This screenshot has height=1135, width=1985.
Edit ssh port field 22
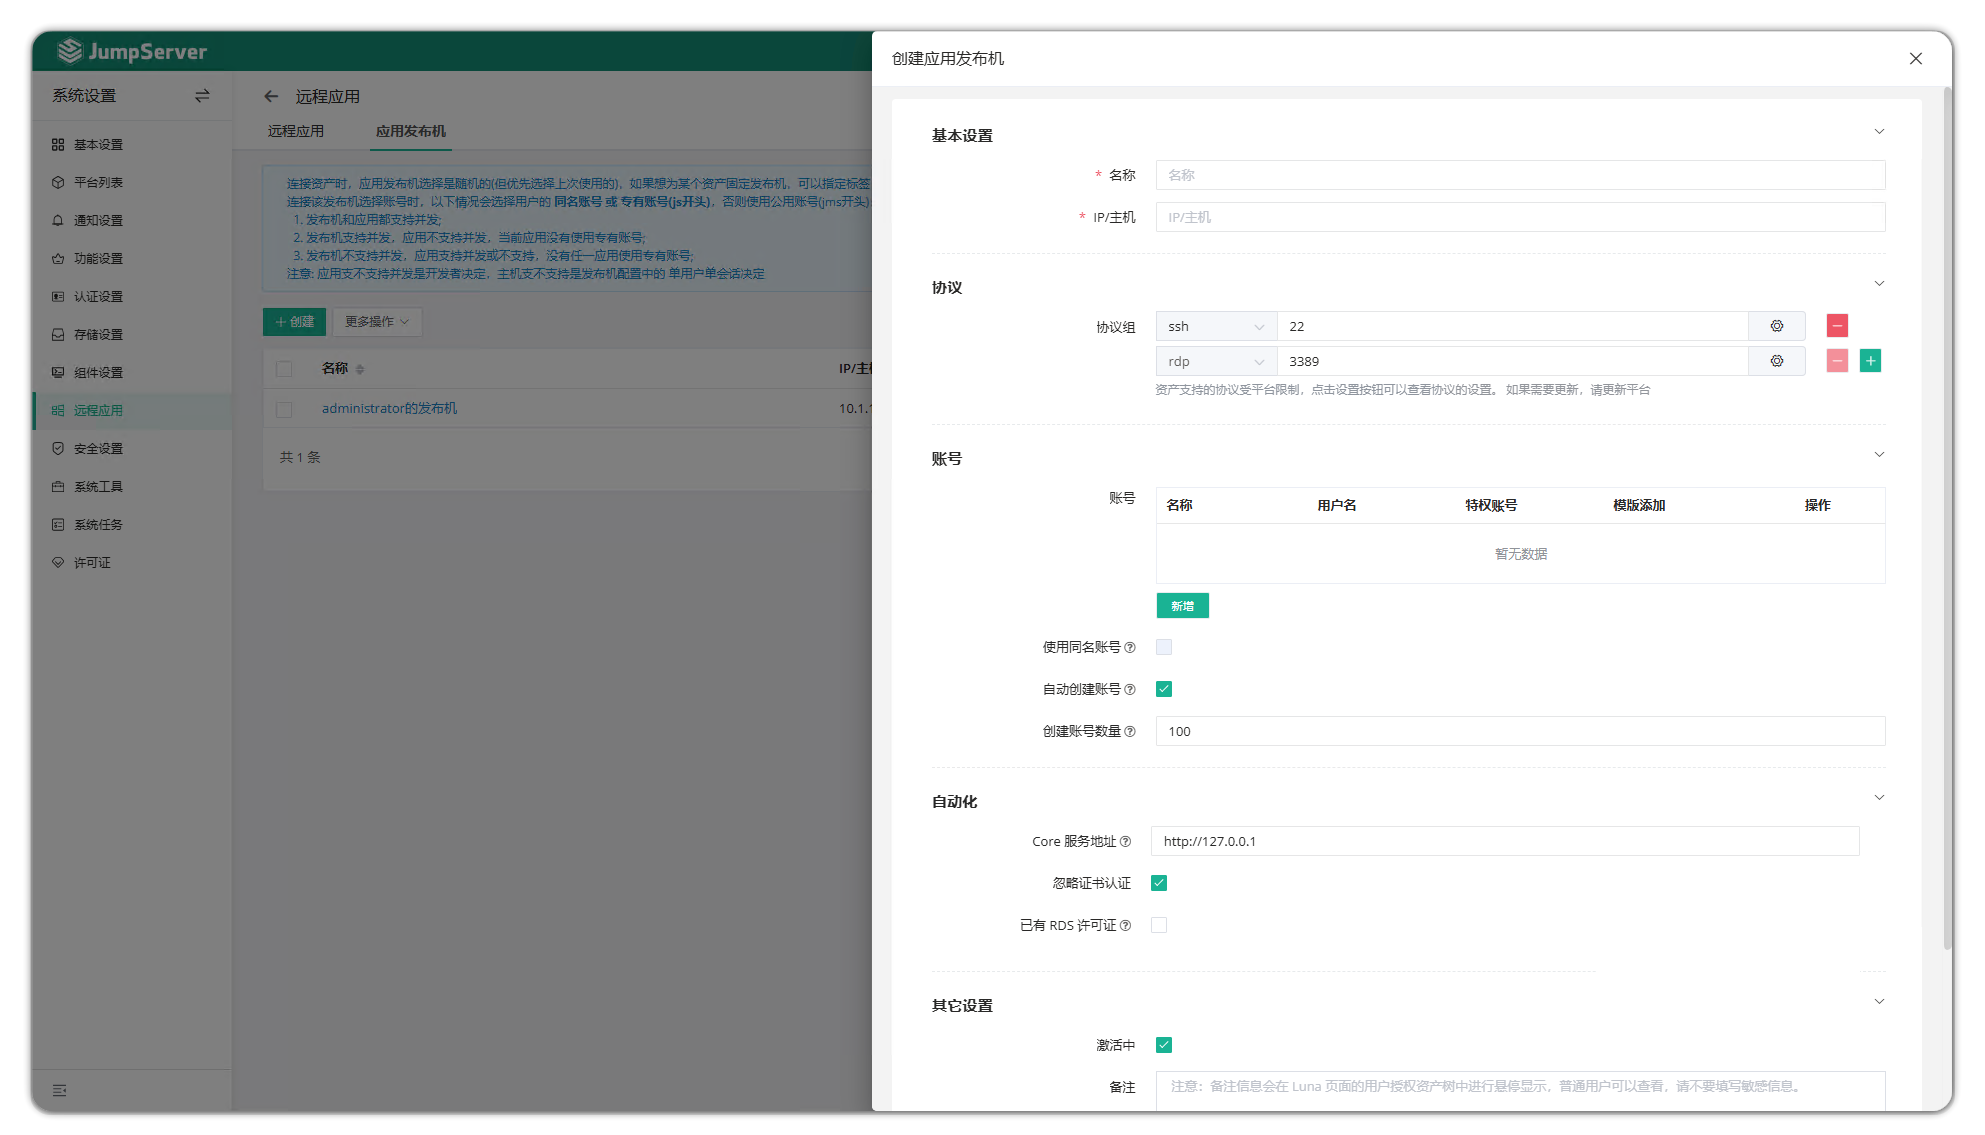(x=1513, y=326)
